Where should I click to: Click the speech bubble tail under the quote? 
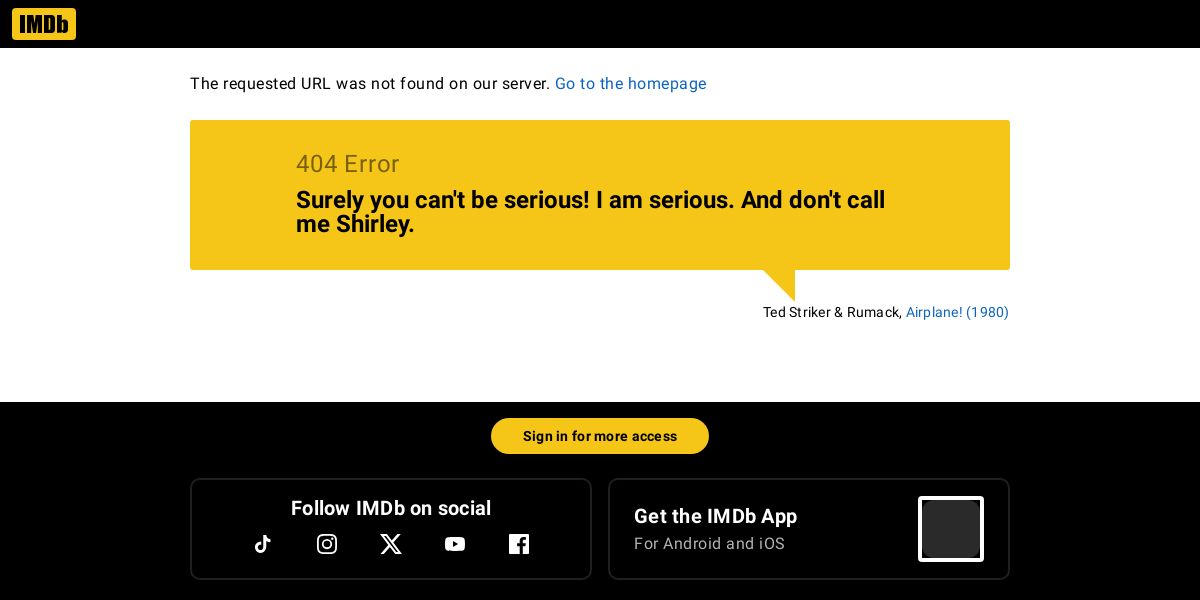pyautogui.click(x=783, y=282)
